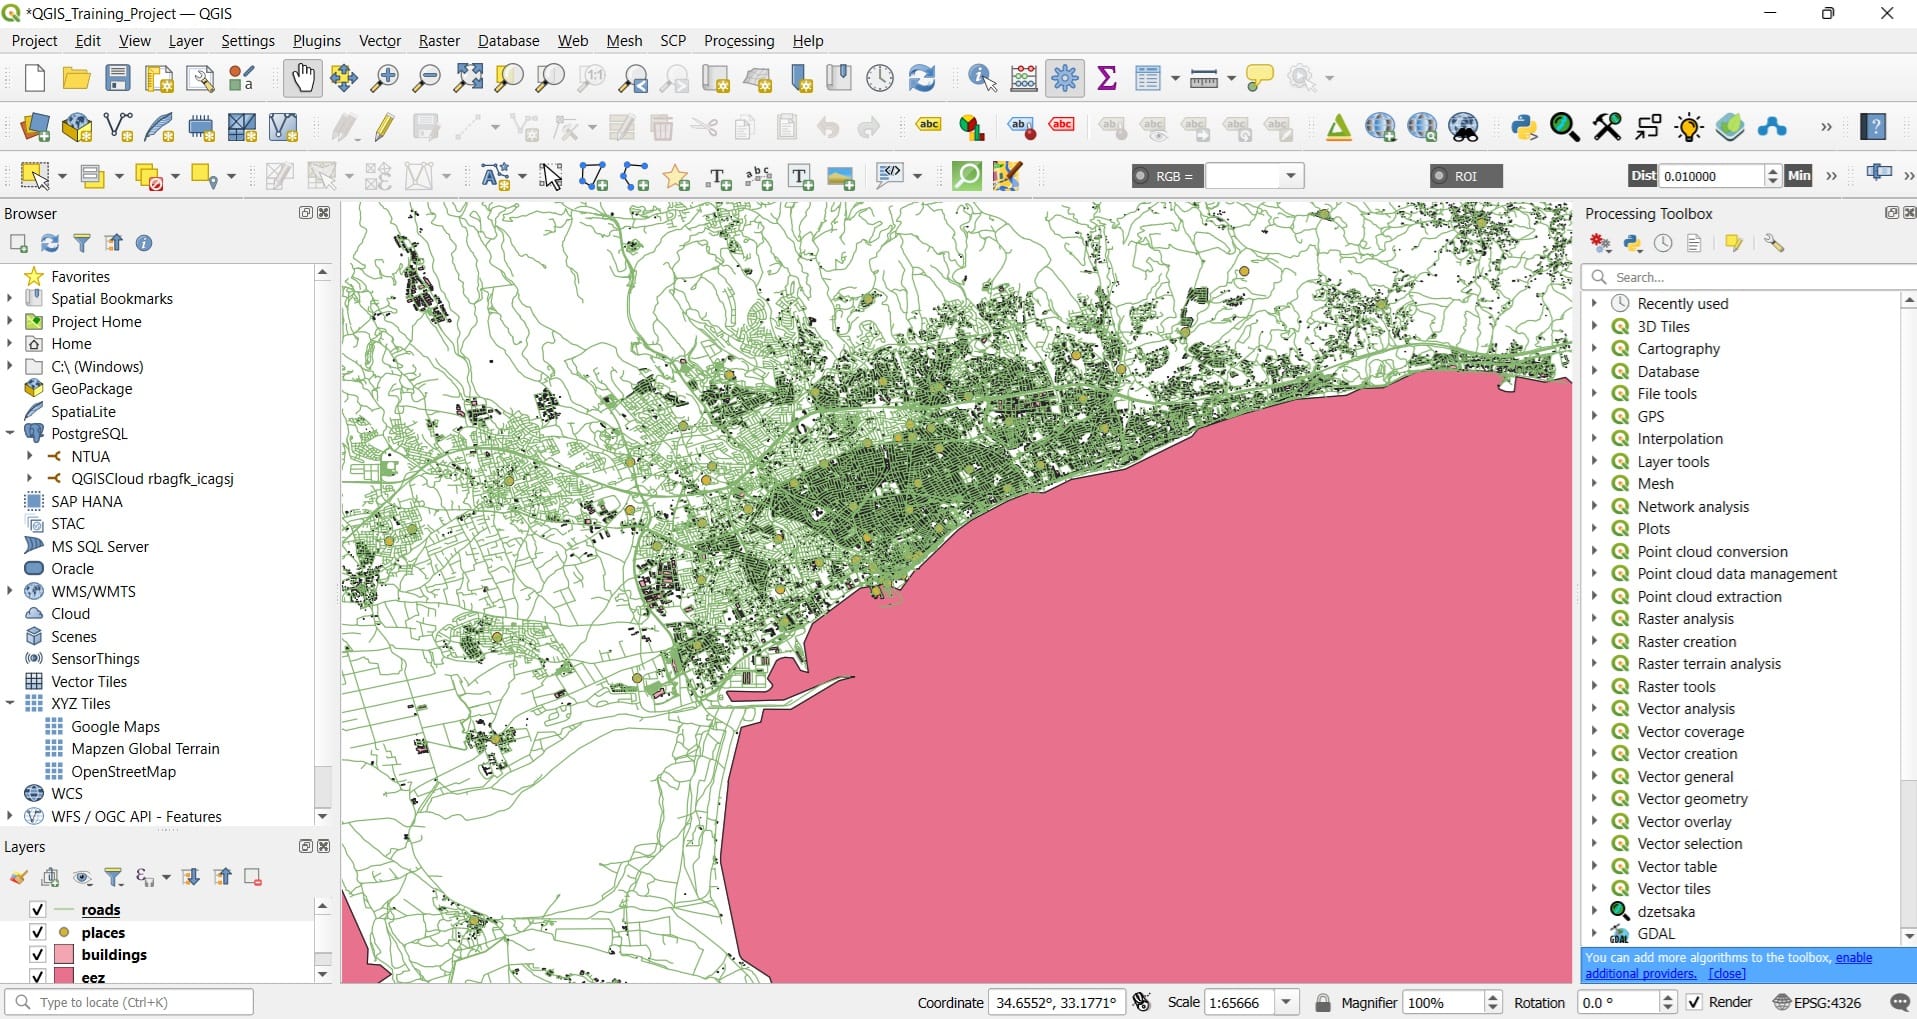Open Data Source Manager icon
The height and width of the screenshot is (1019, 1917).
pos(35,127)
